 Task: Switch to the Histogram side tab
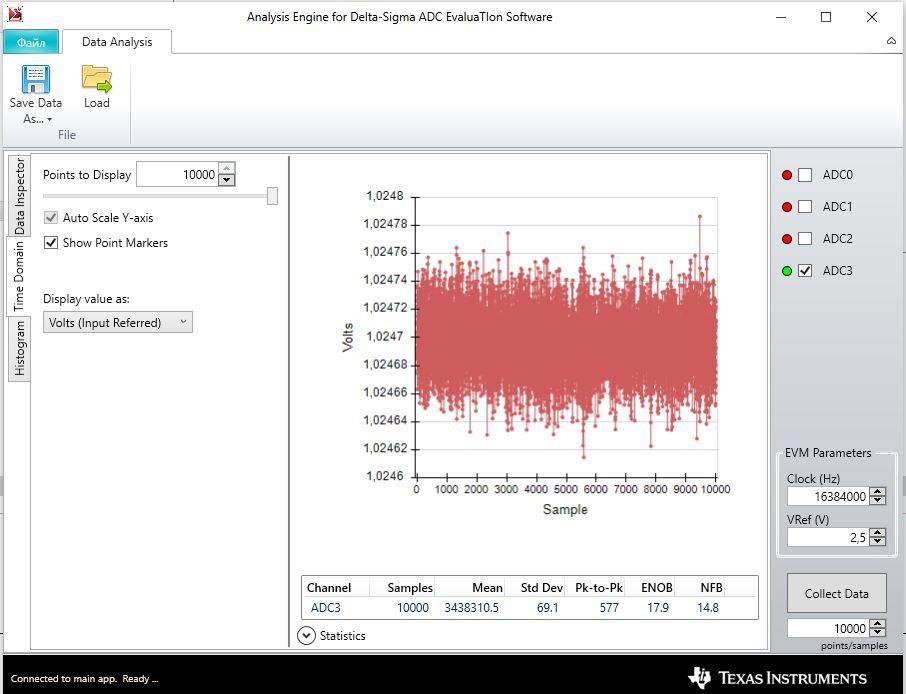coord(19,349)
